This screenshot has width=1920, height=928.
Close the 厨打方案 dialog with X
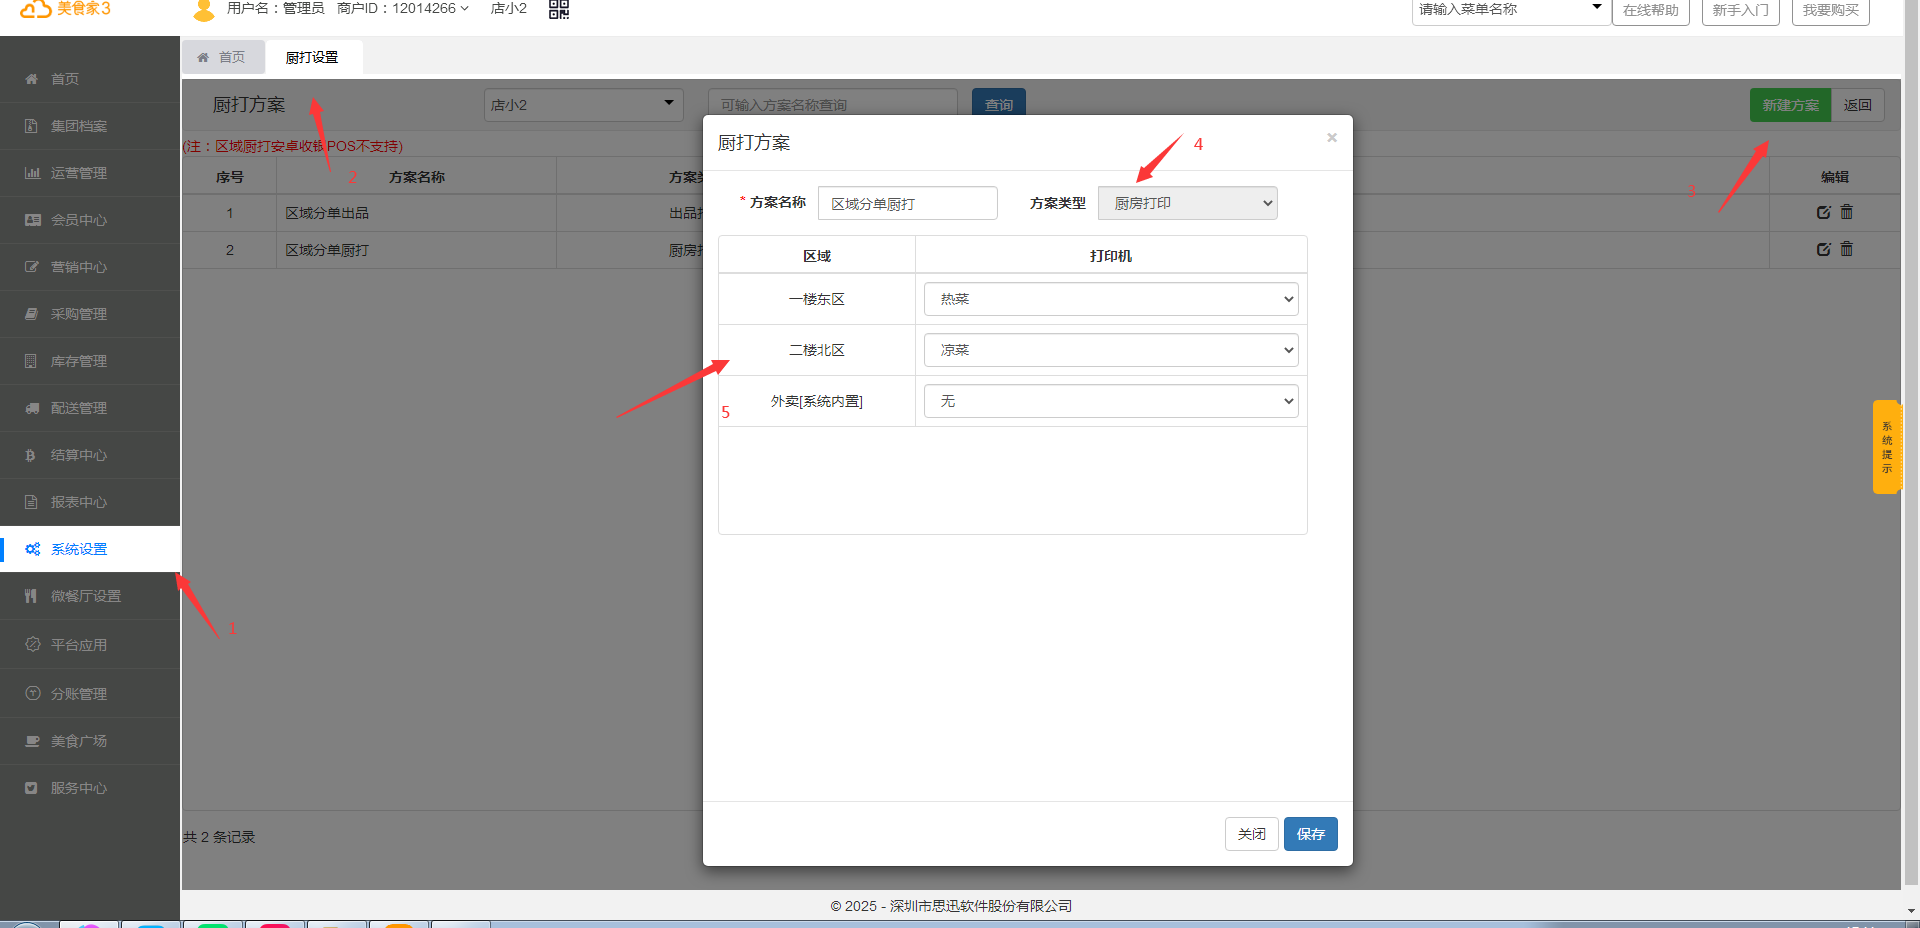pyautogui.click(x=1332, y=138)
